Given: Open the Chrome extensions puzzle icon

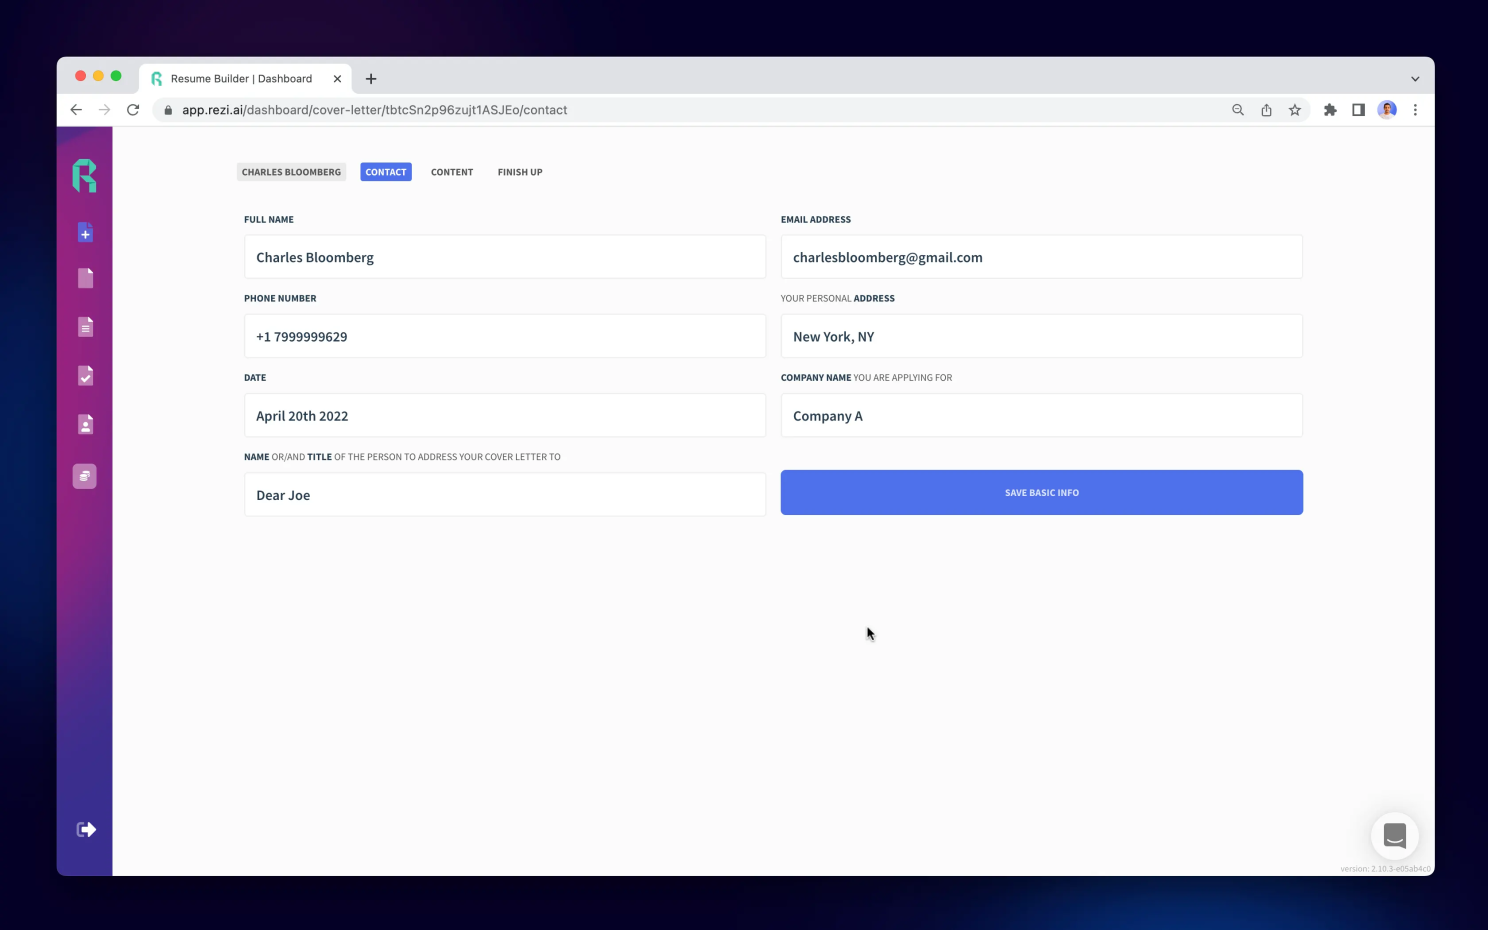Looking at the screenshot, I should click(1330, 110).
